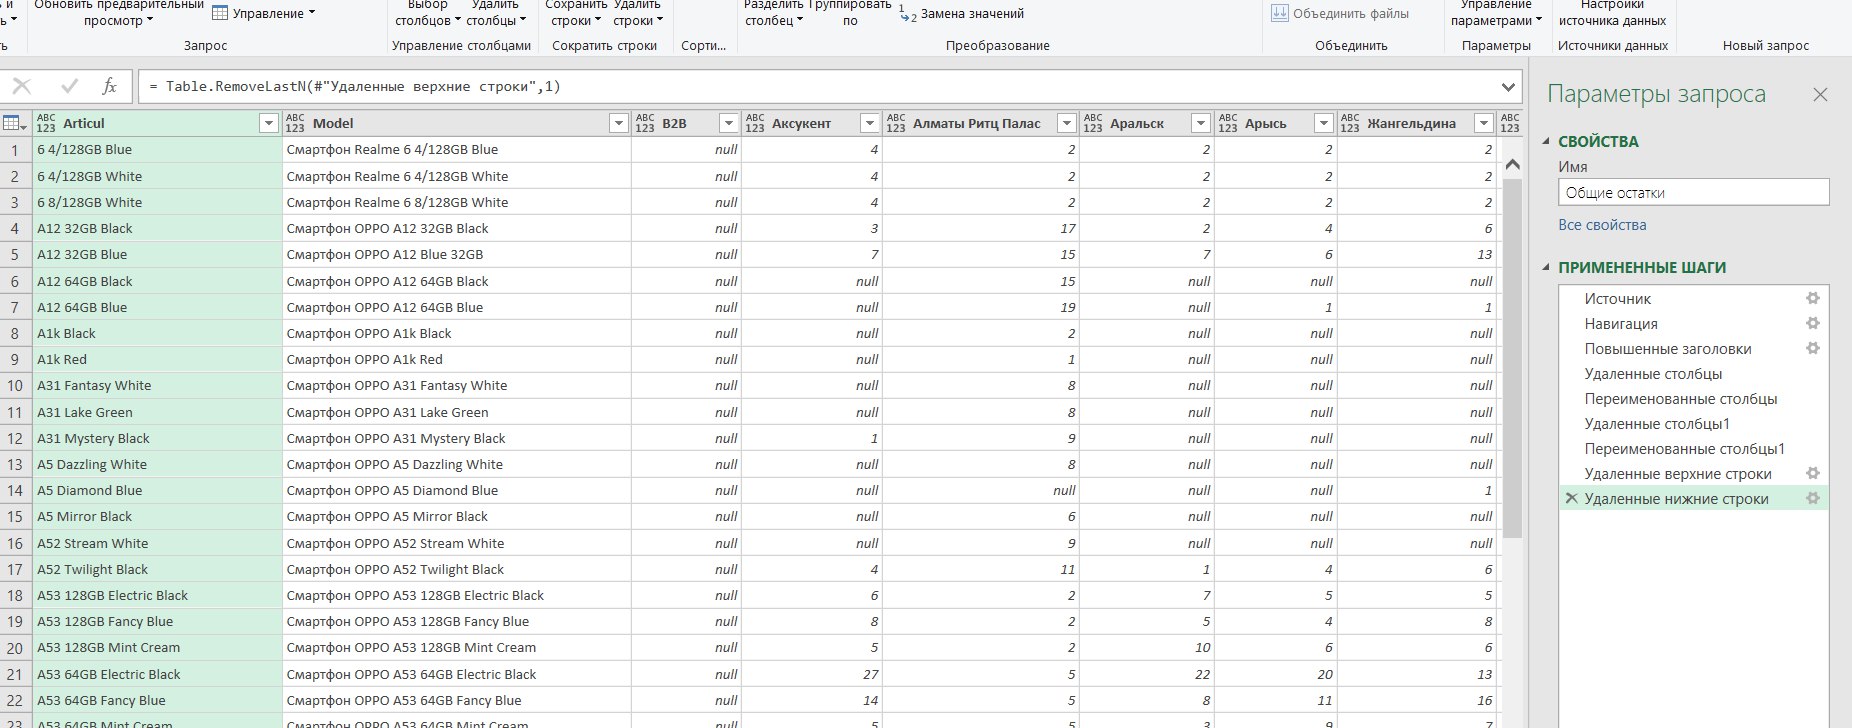
Task: Delete the Удаленные нижние строки step
Action: pos(1571,498)
